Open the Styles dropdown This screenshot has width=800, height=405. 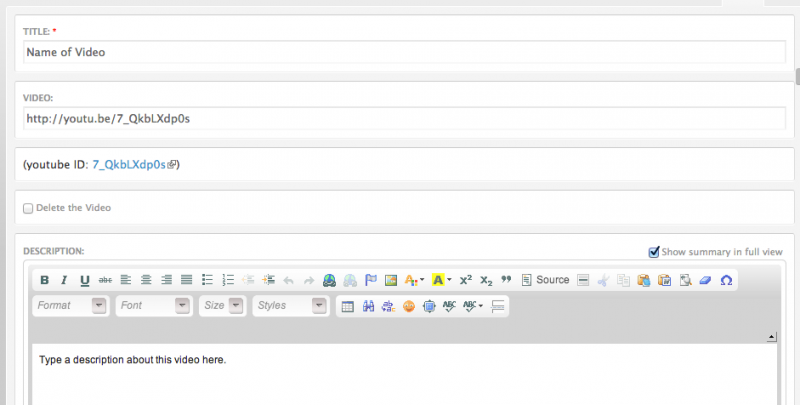tap(290, 306)
